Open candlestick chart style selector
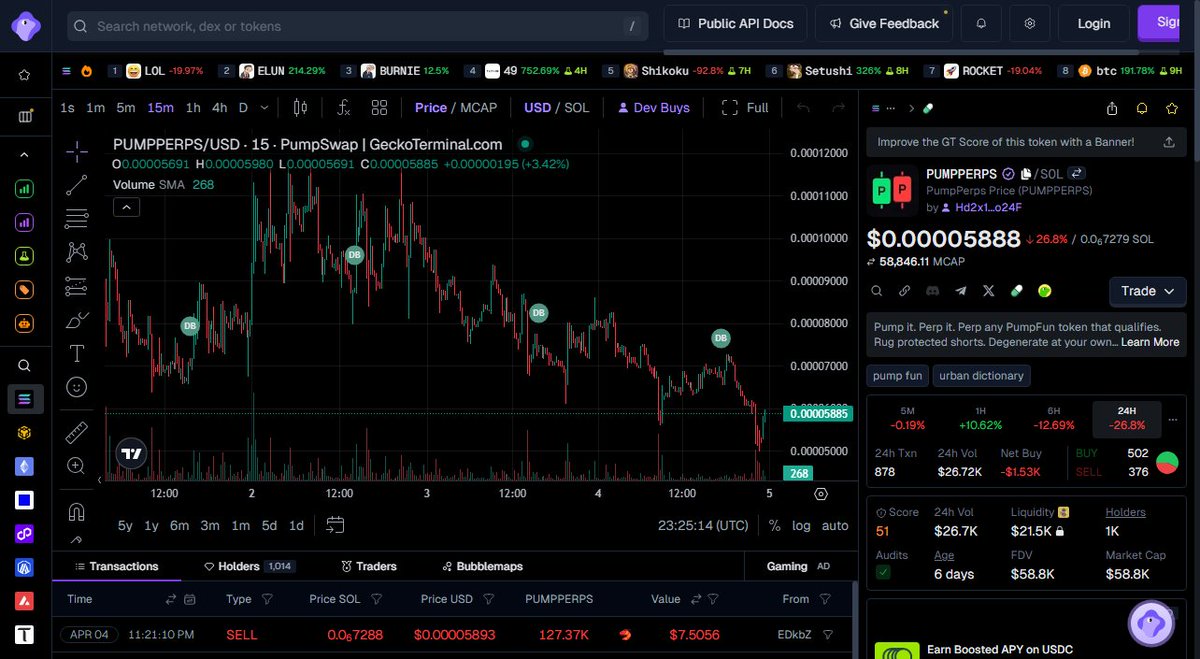Viewport: 1200px width, 659px height. [300, 107]
